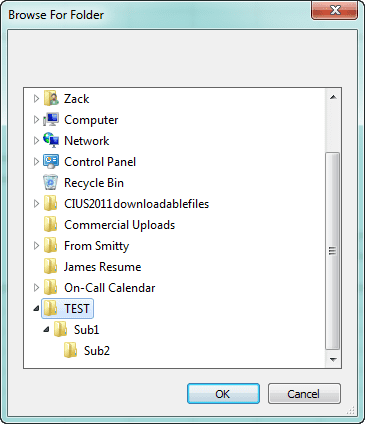This screenshot has height=424, width=365.
Task: Select the Network globe icon
Action: pos(51,140)
